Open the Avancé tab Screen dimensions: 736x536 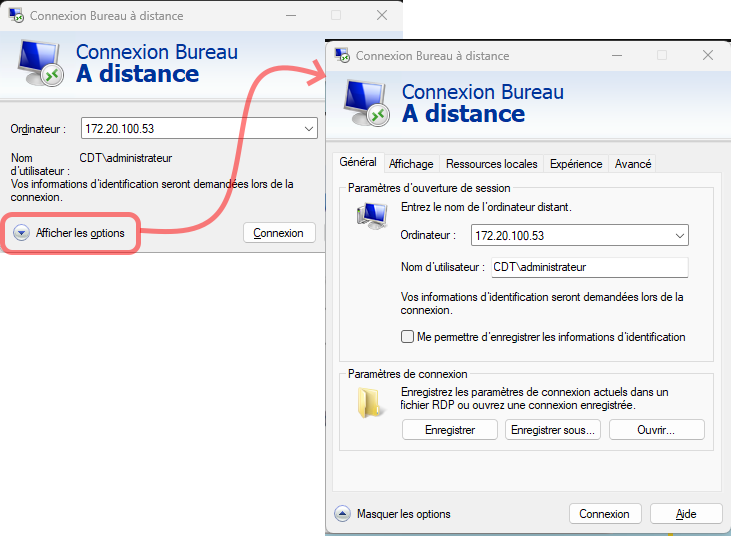pos(633,164)
